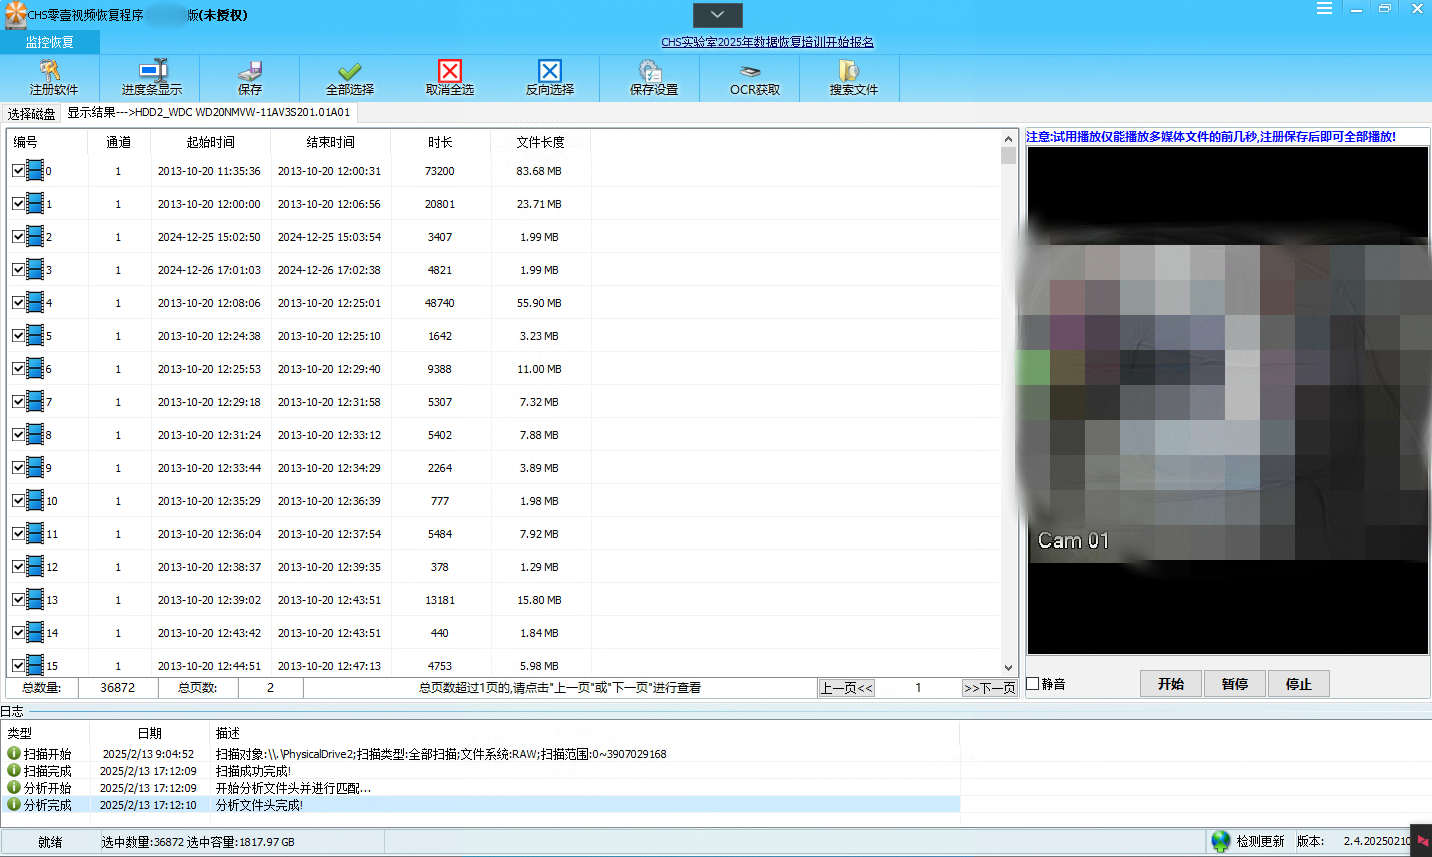Screen dimensions: 1432x857
Task: Uncheck the checkbox for row 2
Action: (x=18, y=236)
